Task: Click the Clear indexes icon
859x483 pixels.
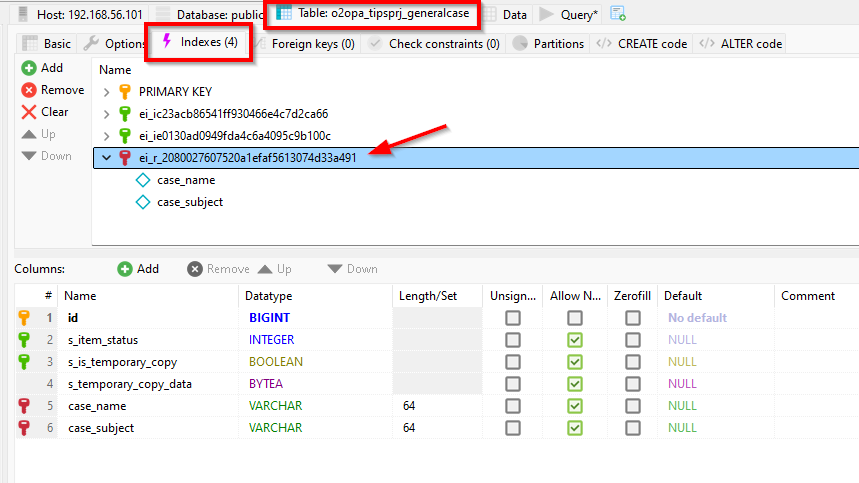Action: 29,112
